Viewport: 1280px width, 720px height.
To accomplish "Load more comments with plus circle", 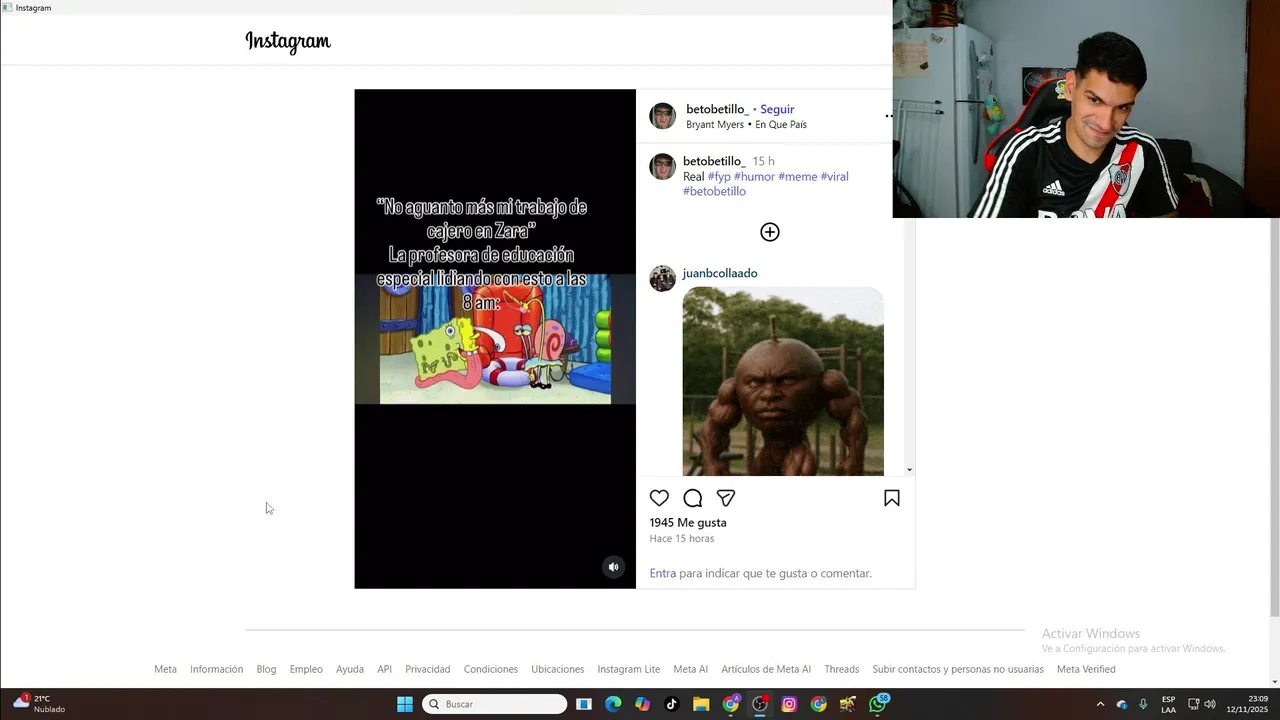I will (770, 232).
